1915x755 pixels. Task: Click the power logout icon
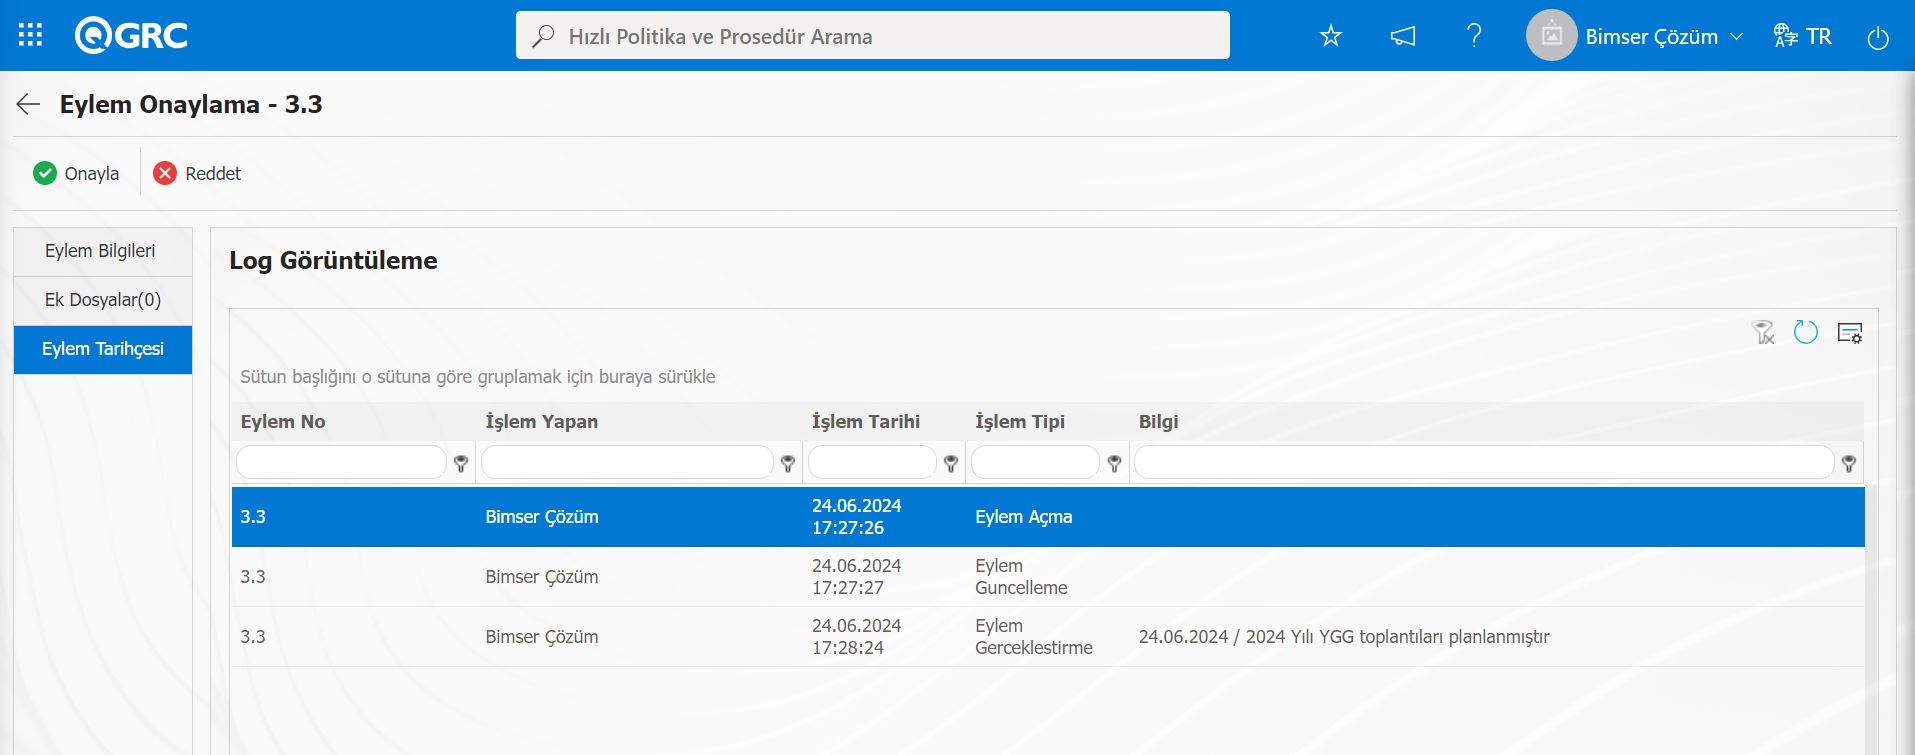pyautogui.click(x=1878, y=37)
